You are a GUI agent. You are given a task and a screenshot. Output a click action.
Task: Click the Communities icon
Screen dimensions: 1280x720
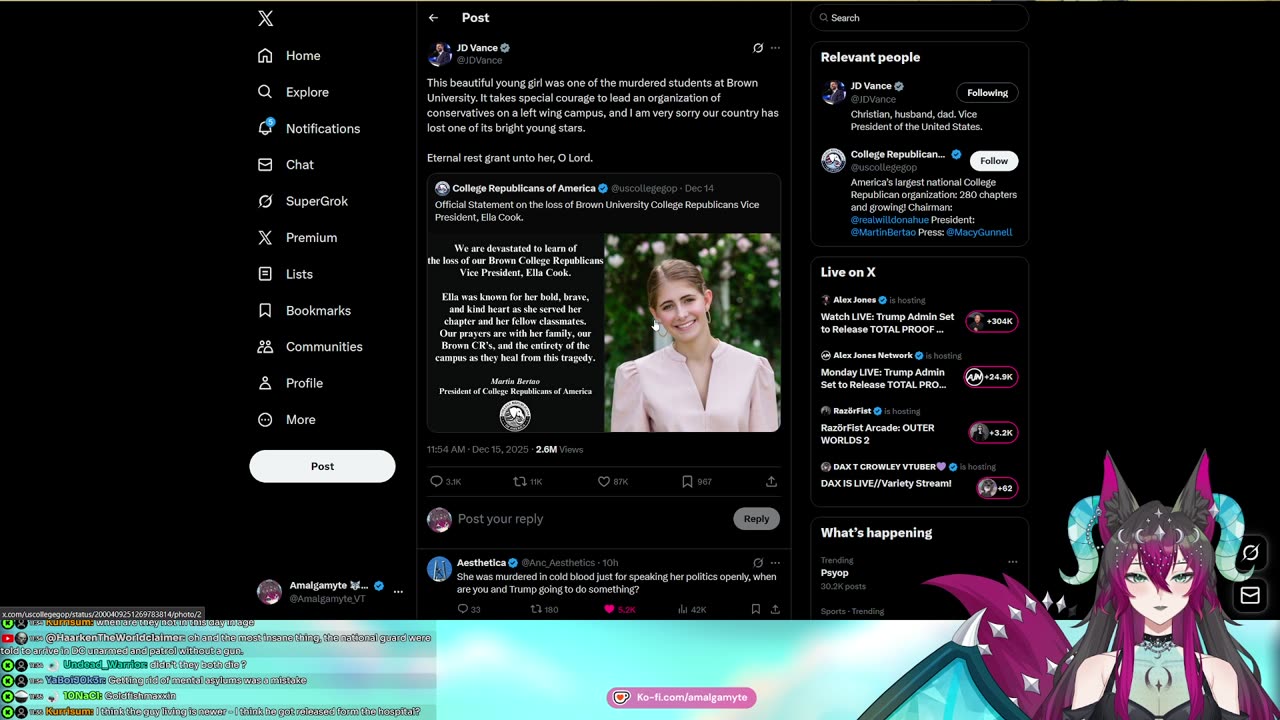click(265, 347)
